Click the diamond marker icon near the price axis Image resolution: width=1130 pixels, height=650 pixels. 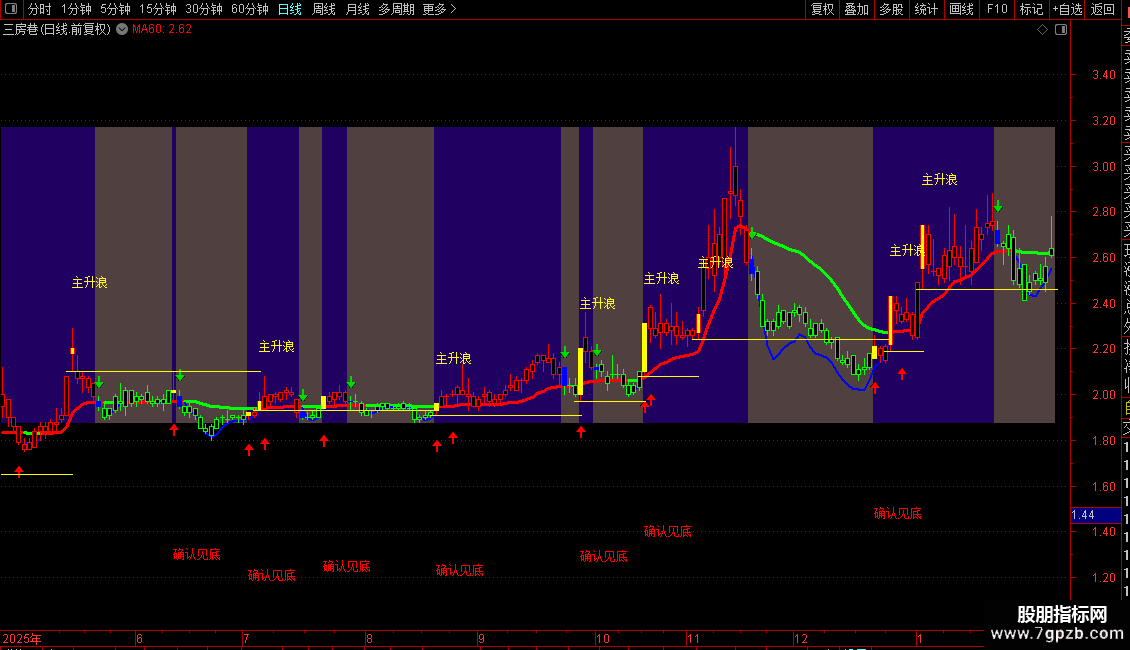click(1042, 30)
